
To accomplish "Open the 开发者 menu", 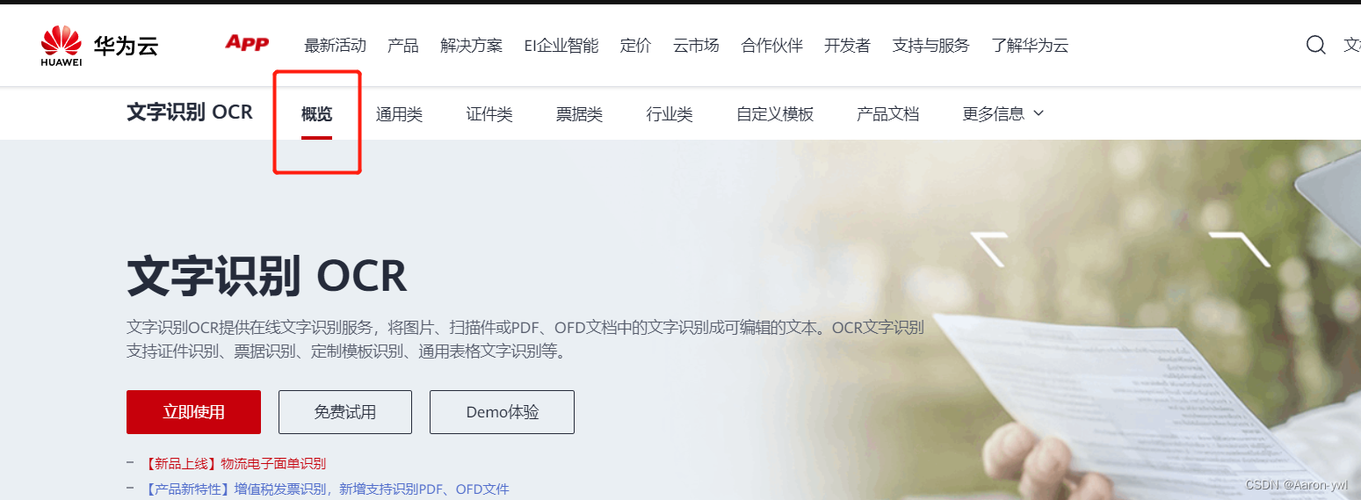I will point(847,46).
